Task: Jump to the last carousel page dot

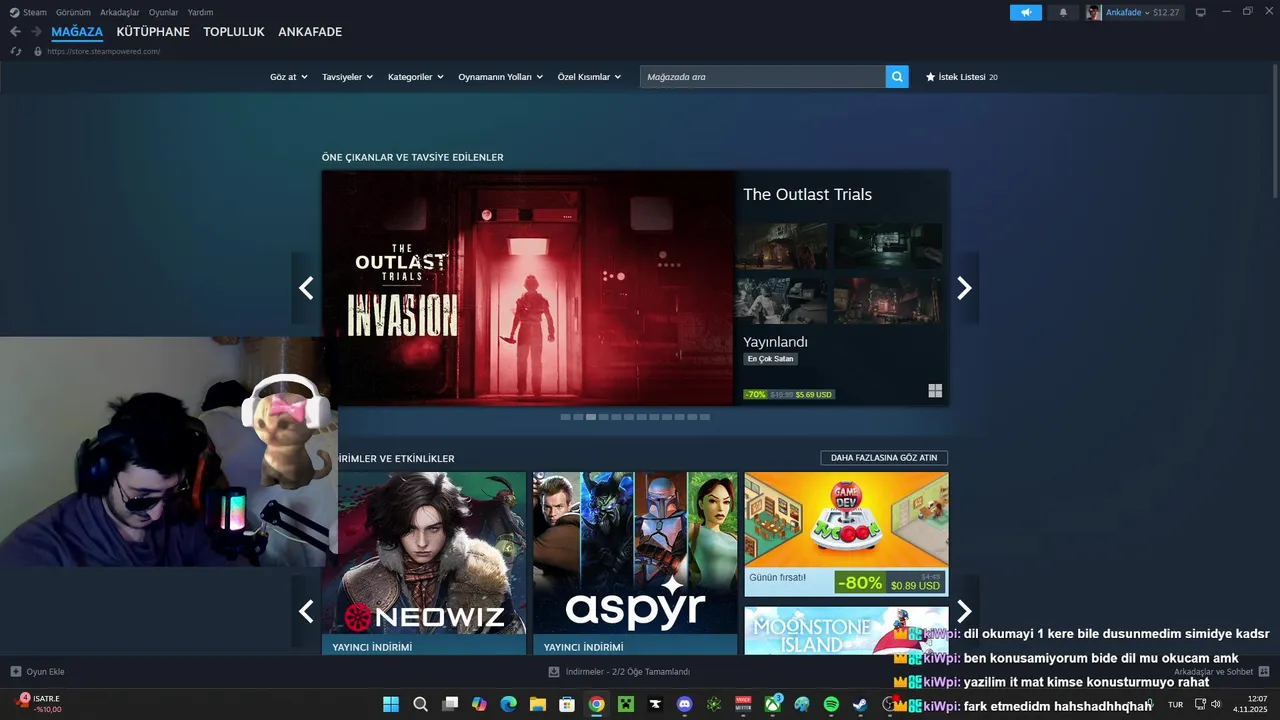Action: coord(705,417)
